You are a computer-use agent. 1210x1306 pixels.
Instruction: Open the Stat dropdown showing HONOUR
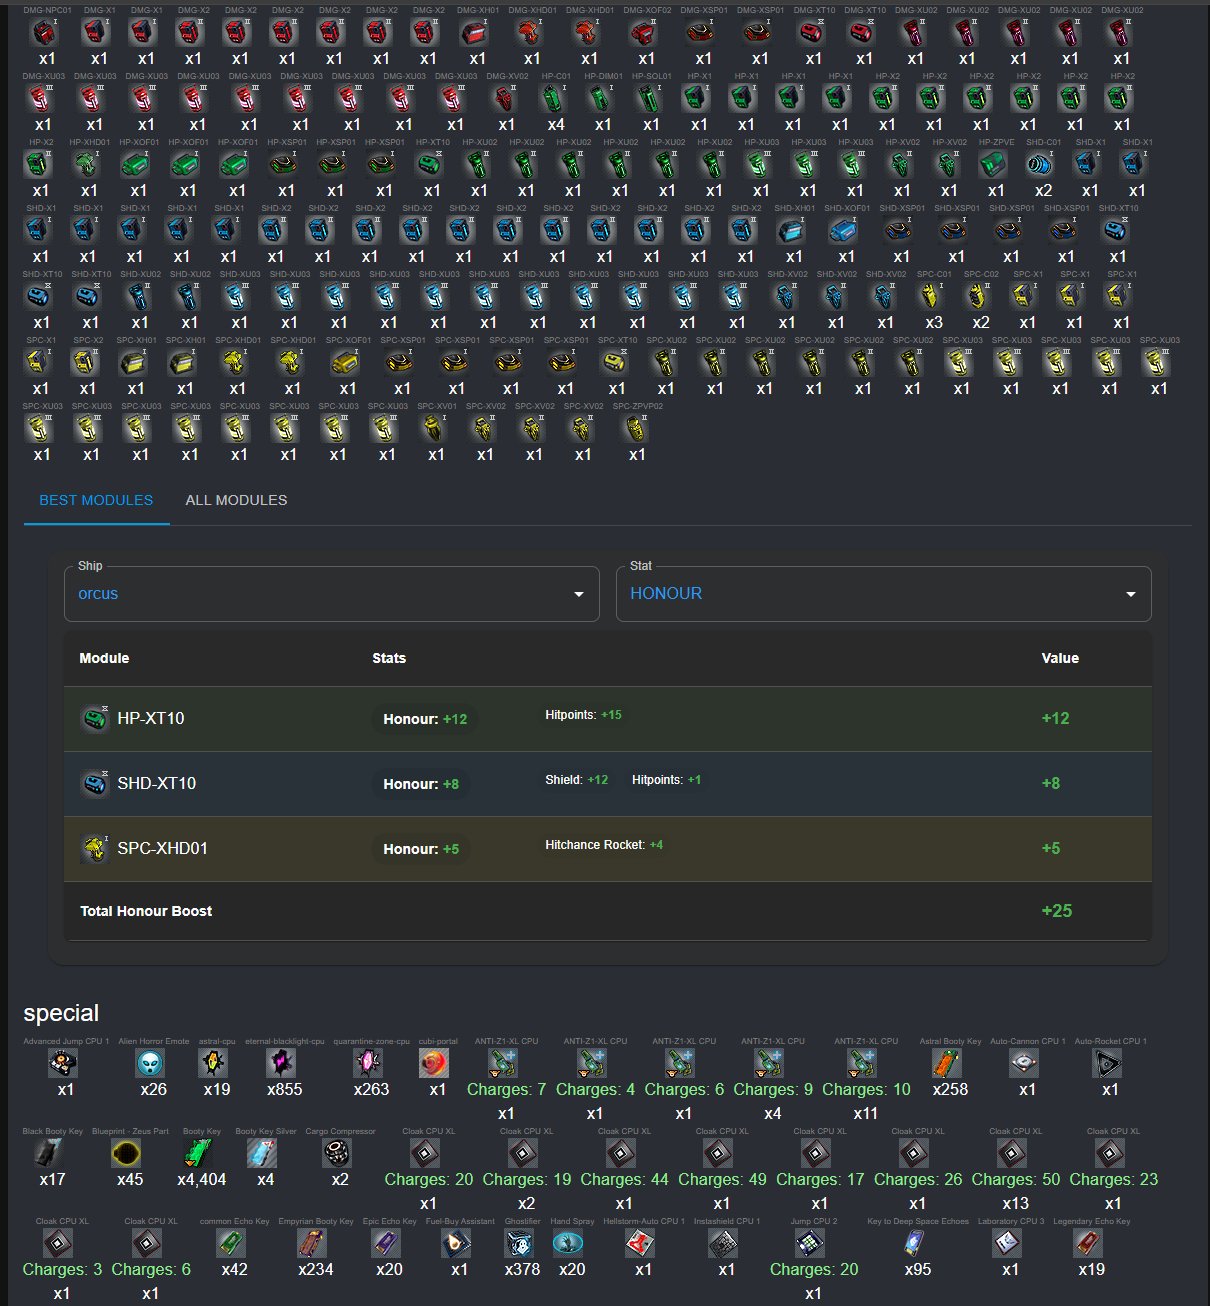point(882,594)
